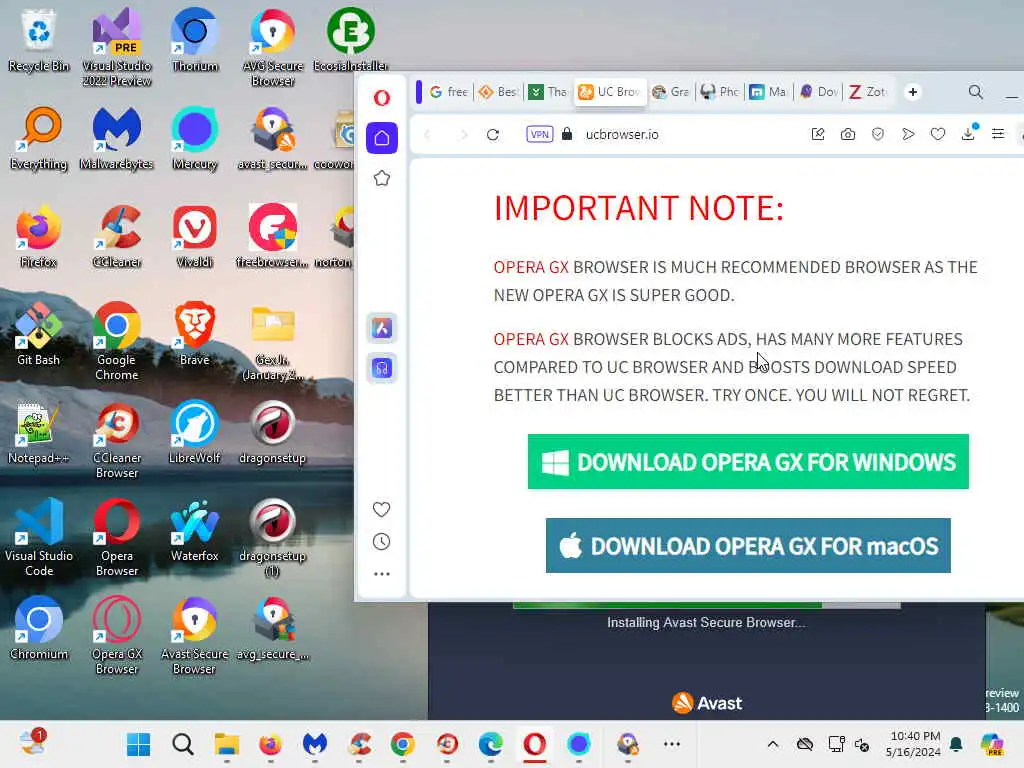
Task: View site security padlock info
Action: pos(567,135)
